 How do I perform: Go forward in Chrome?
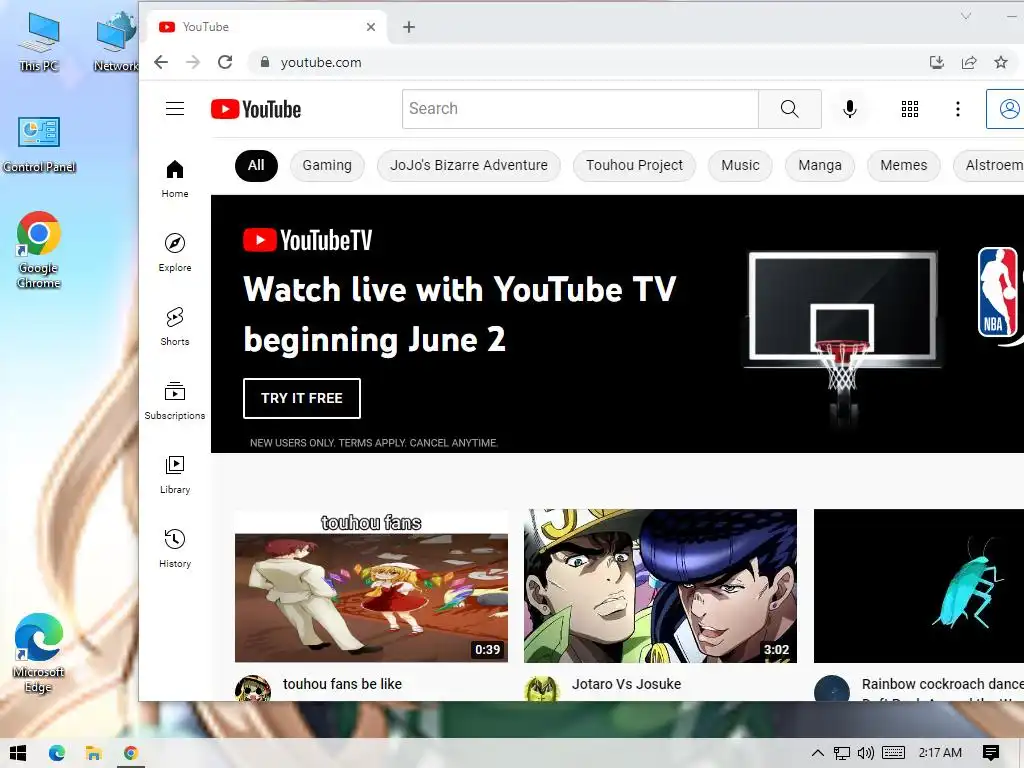(x=193, y=62)
